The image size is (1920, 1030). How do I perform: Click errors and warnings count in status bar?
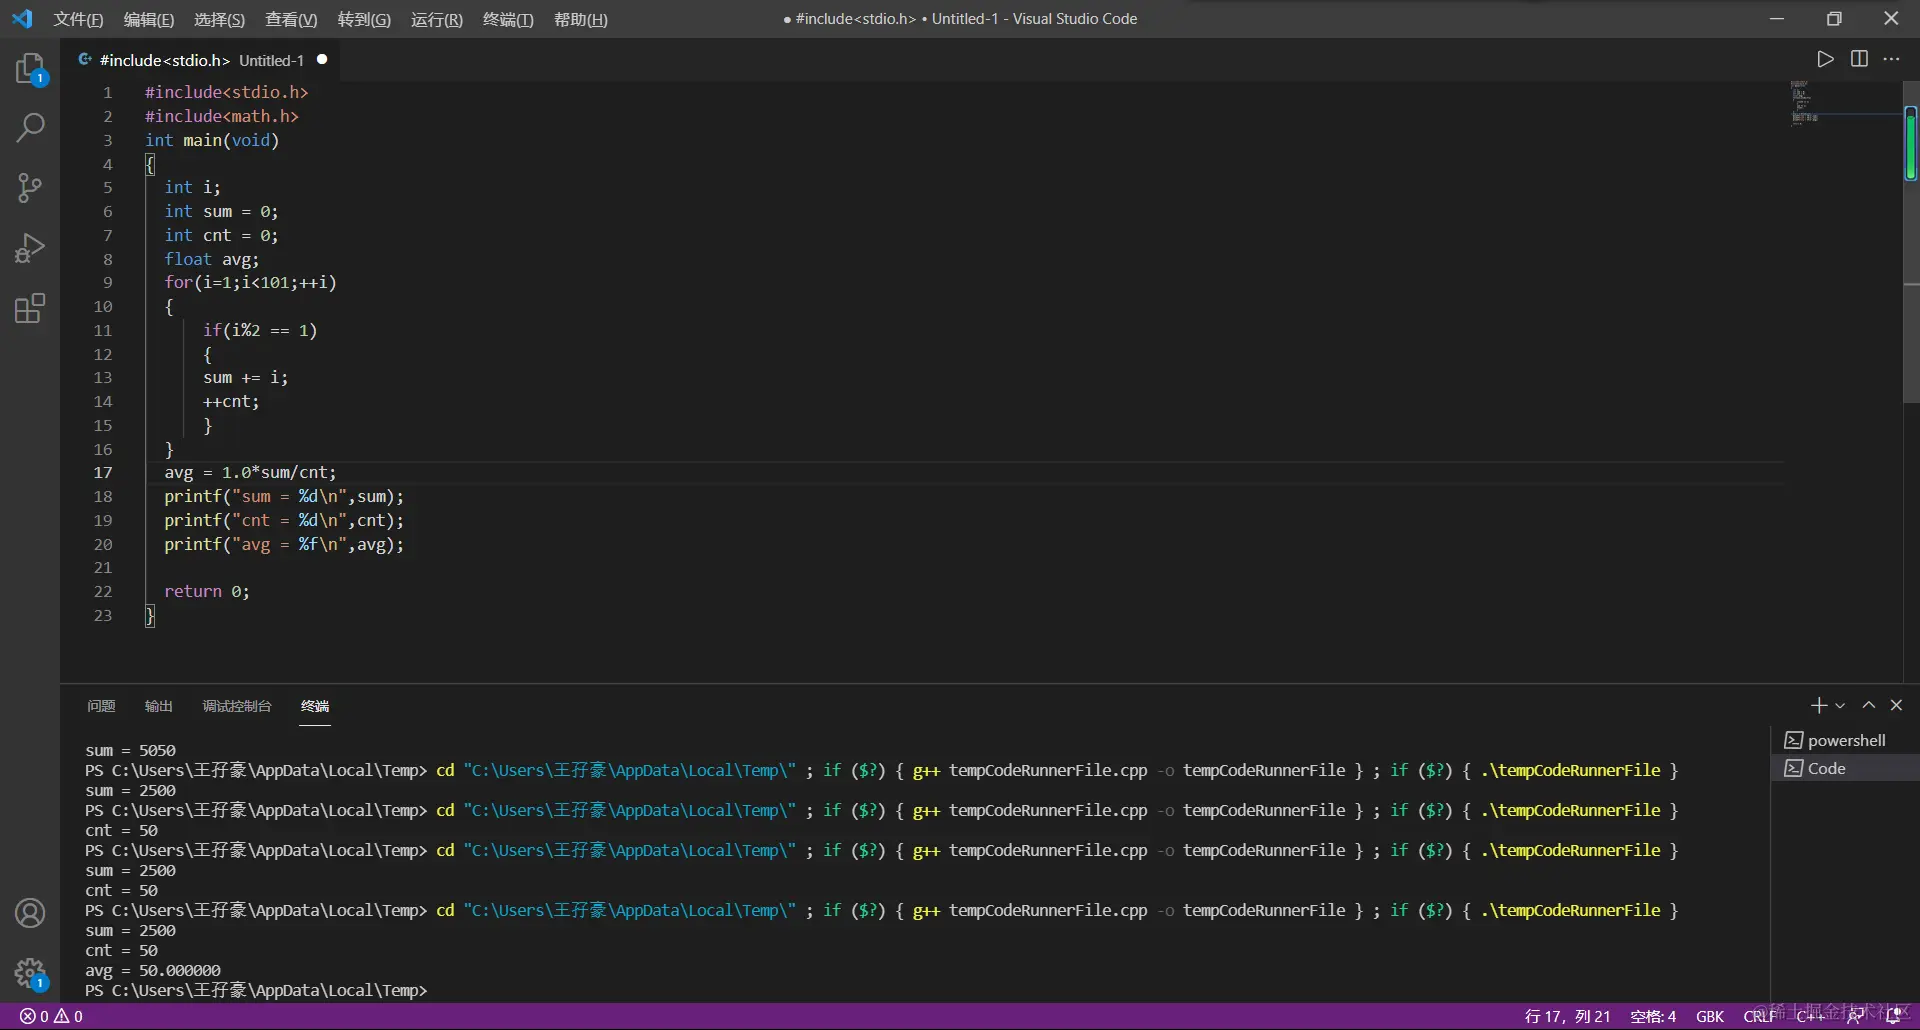[52, 1016]
